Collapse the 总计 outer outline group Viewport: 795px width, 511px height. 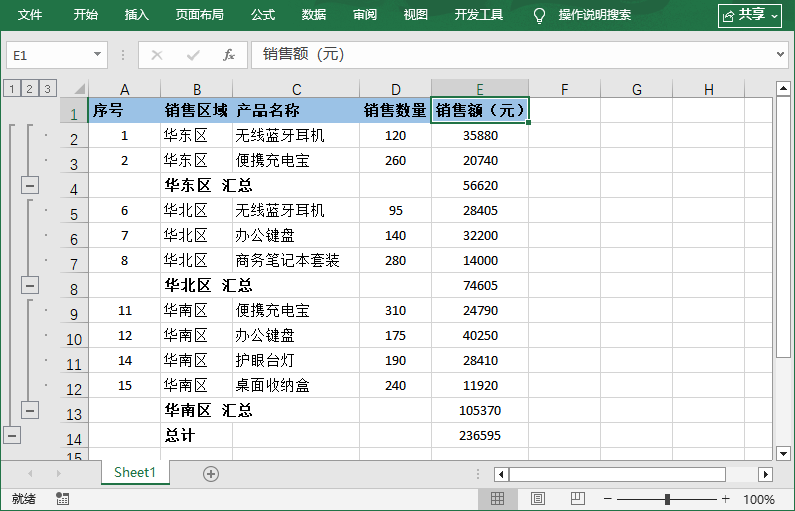pyautogui.click(x=12, y=435)
